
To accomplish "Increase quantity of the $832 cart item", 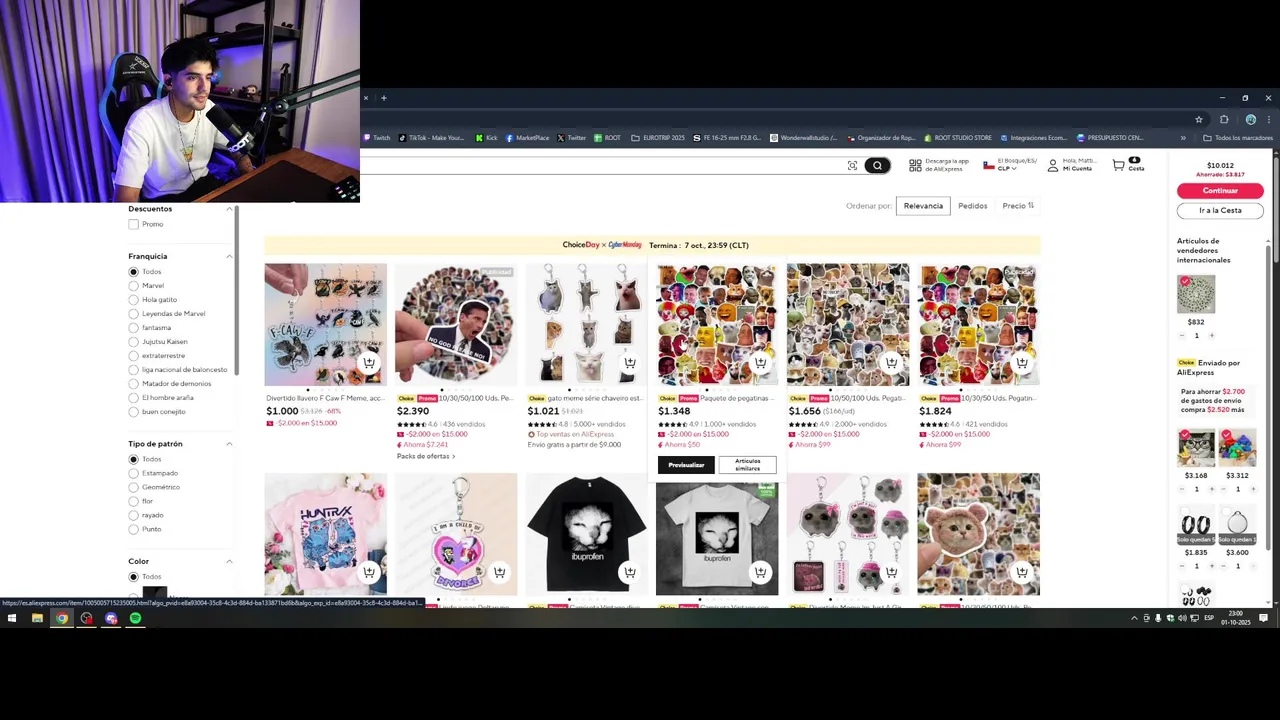I will pyautogui.click(x=1213, y=336).
